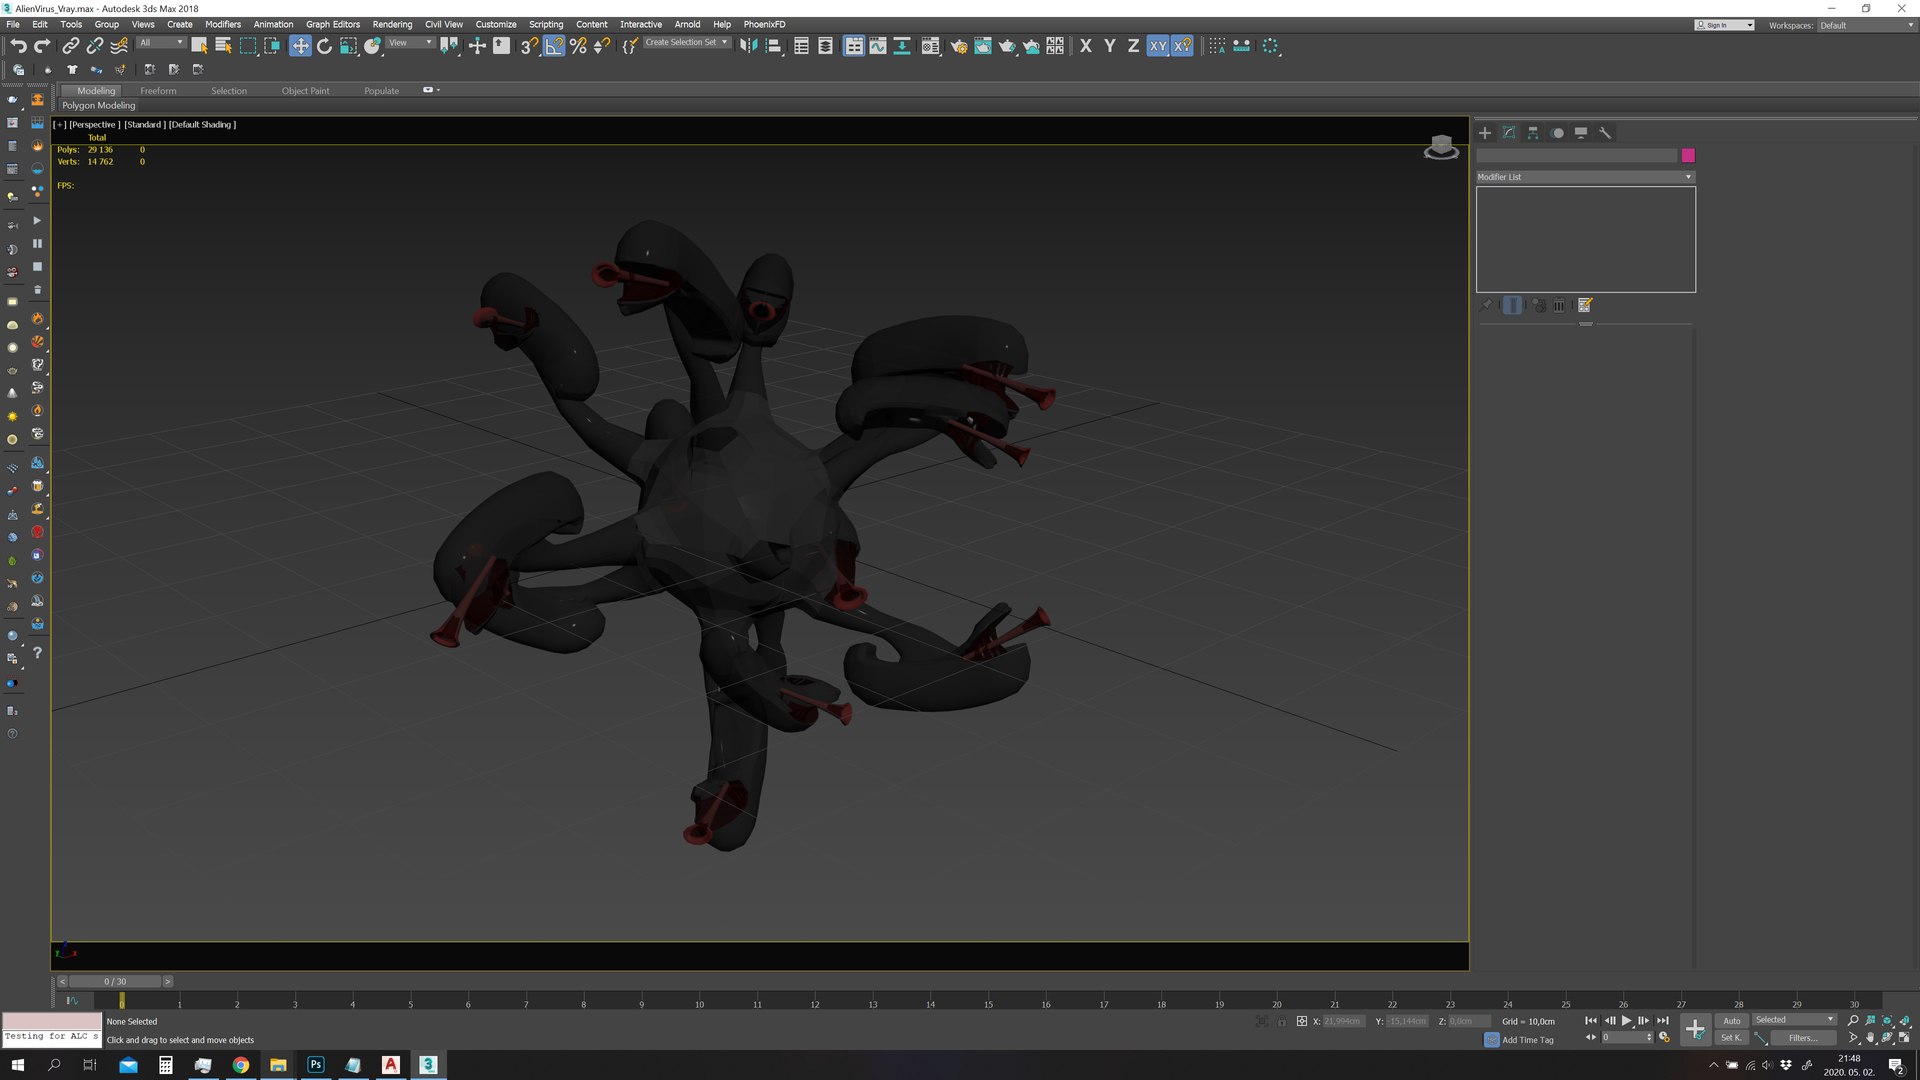The height and width of the screenshot is (1080, 1920).
Task: Expand the Create Selection Set dropdown
Action: coord(686,43)
